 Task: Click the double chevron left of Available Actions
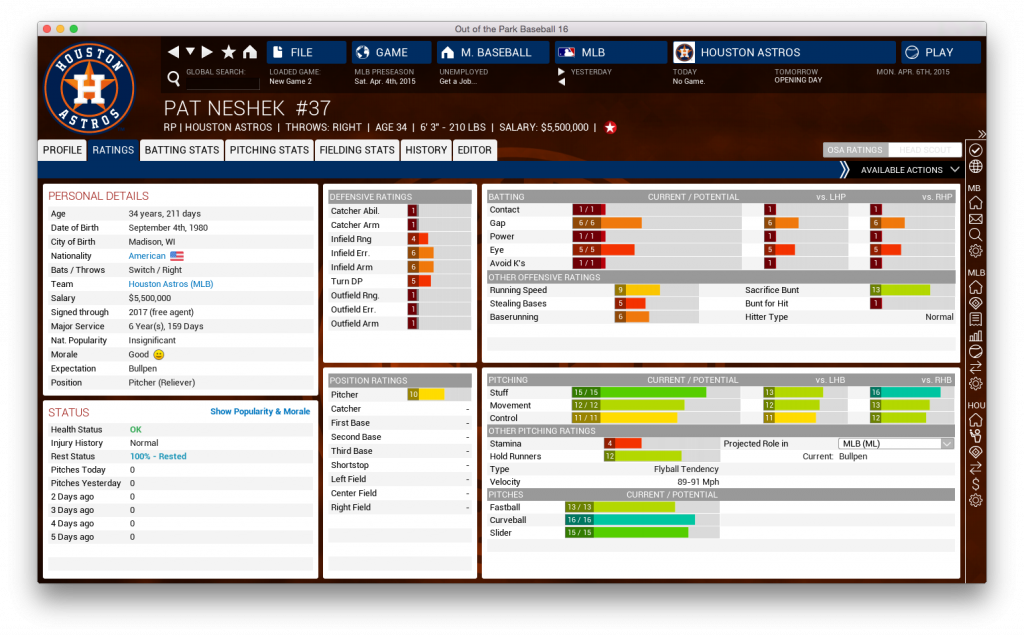pos(844,170)
